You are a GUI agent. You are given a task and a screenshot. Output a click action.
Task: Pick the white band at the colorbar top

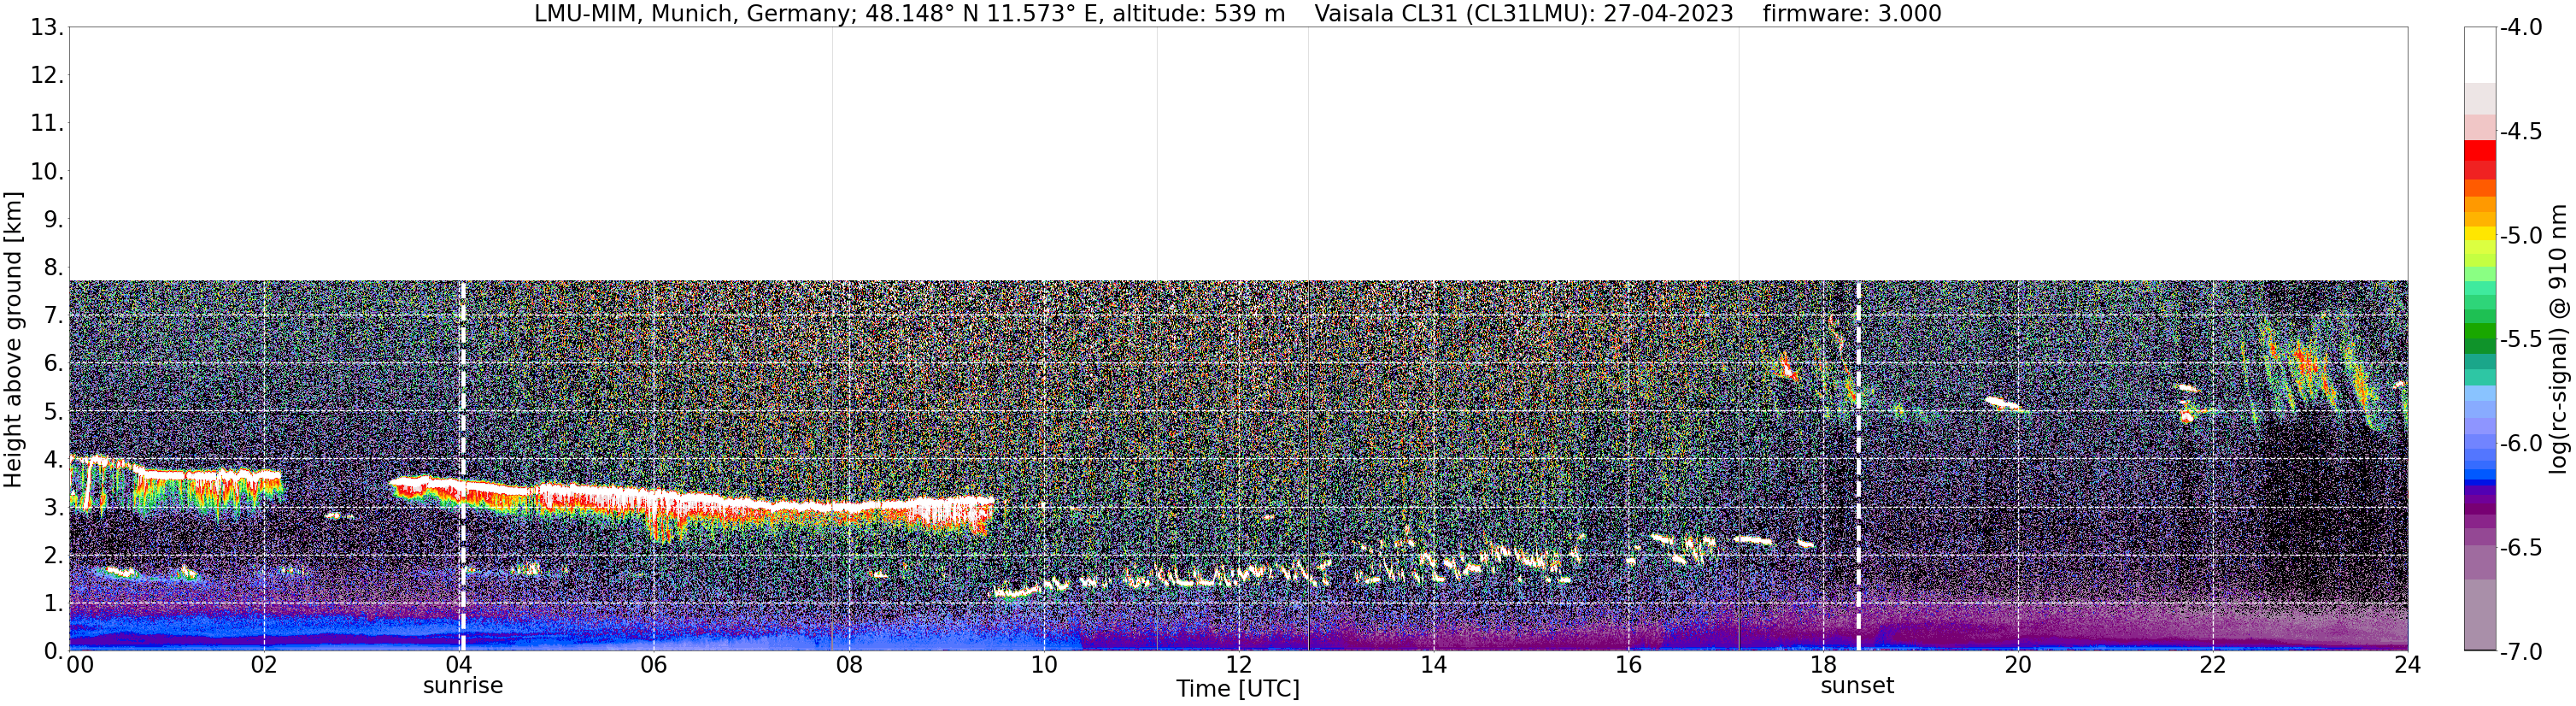point(2480,55)
